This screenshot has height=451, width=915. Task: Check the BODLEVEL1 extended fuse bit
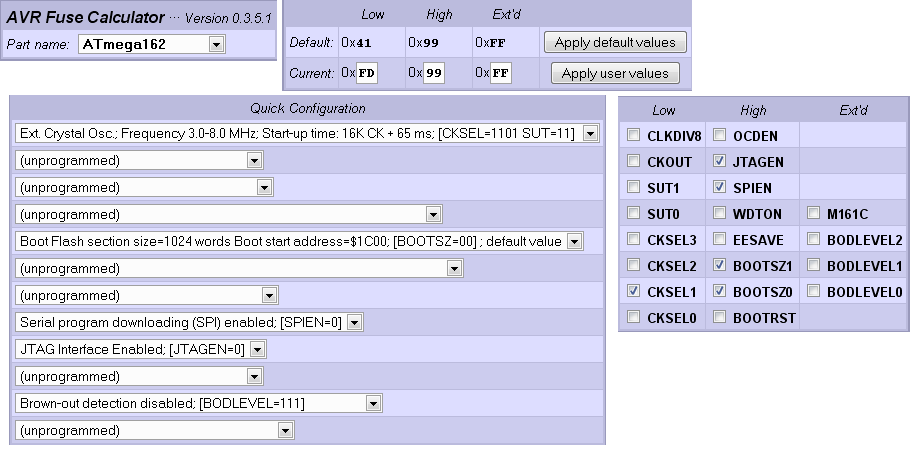coord(813,265)
